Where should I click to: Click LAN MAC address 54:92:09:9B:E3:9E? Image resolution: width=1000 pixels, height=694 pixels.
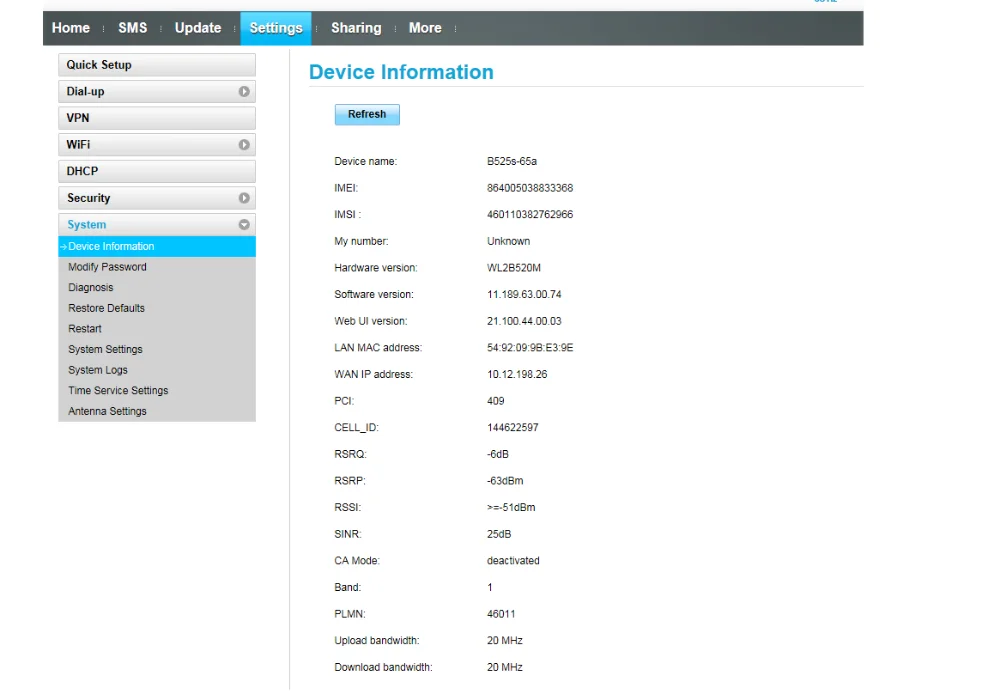click(x=530, y=348)
